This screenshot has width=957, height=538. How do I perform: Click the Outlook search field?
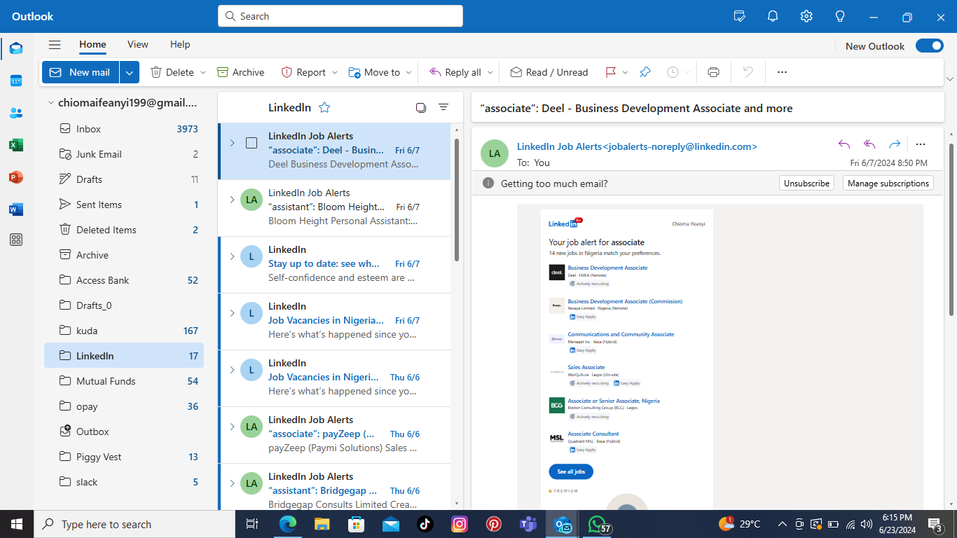click(x=340, y=16)
